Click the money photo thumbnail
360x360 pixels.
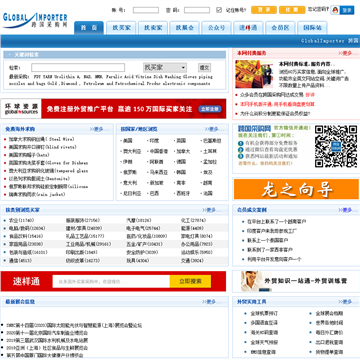[254, 74]
